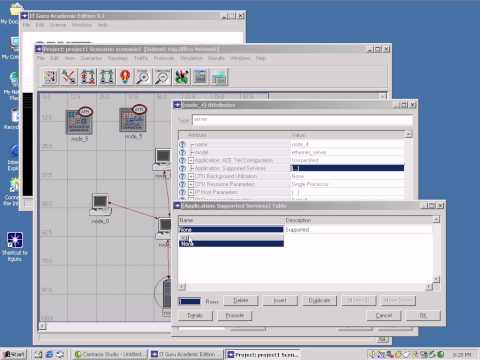Click the 'Single Processor' value cell
The width and height of the screenshot is (480, 360).
[x=310, y=184]
